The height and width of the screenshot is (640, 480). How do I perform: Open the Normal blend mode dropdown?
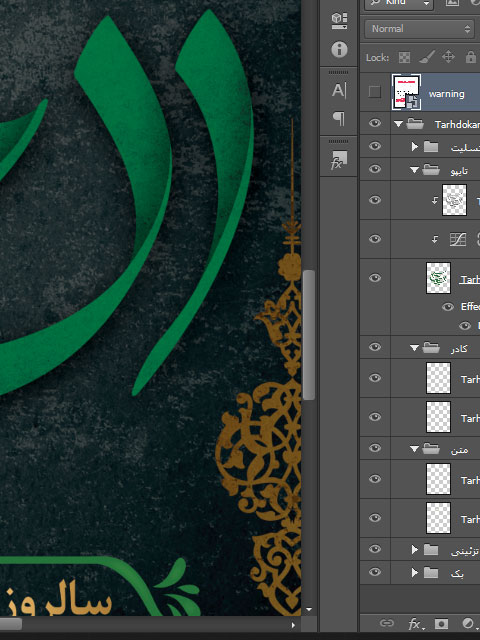pyautogui.click(x=420, y=29)
